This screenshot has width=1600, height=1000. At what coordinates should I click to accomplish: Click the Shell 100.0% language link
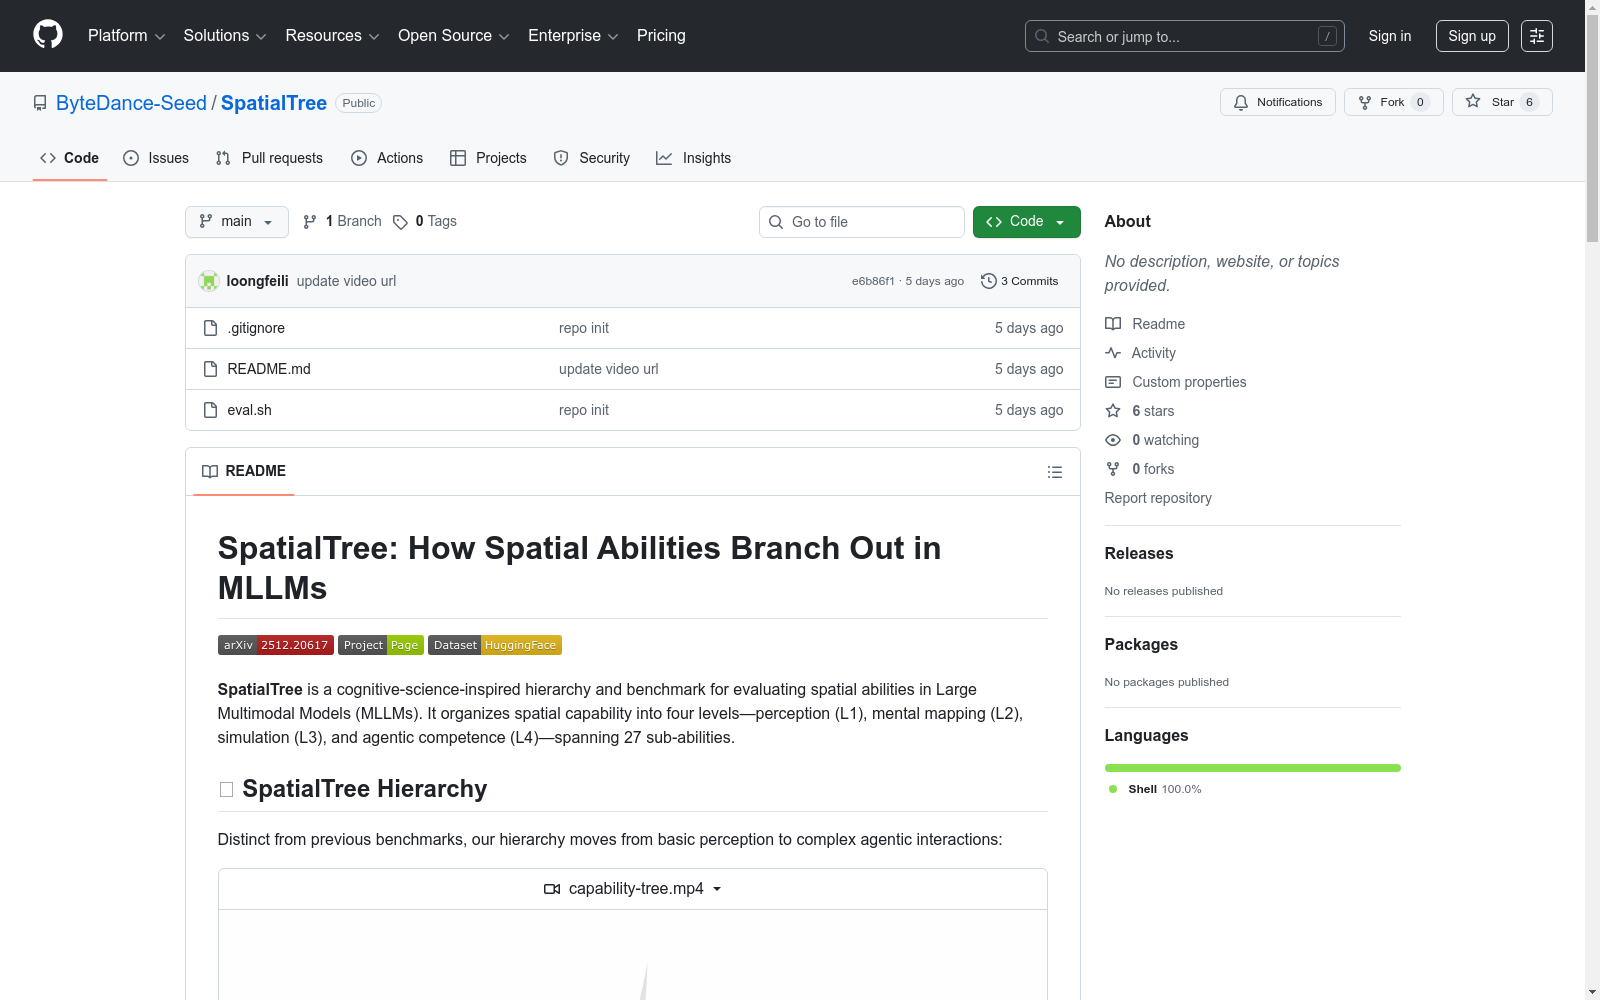[x=1155, y=789]
